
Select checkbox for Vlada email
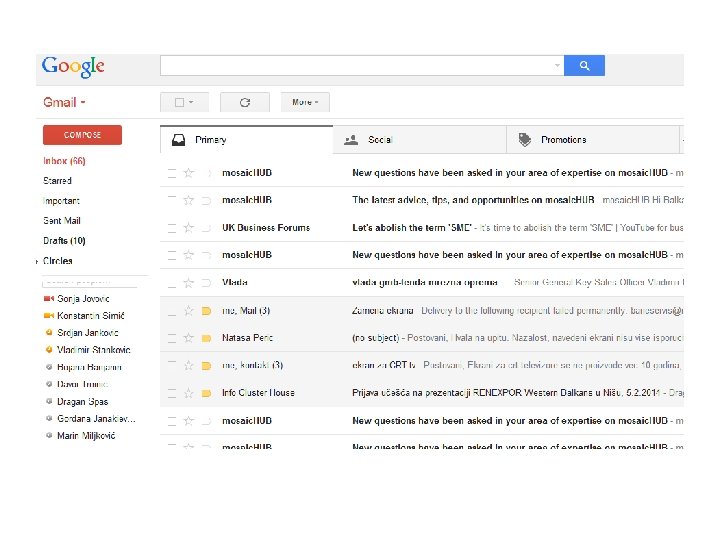(172, 283)
